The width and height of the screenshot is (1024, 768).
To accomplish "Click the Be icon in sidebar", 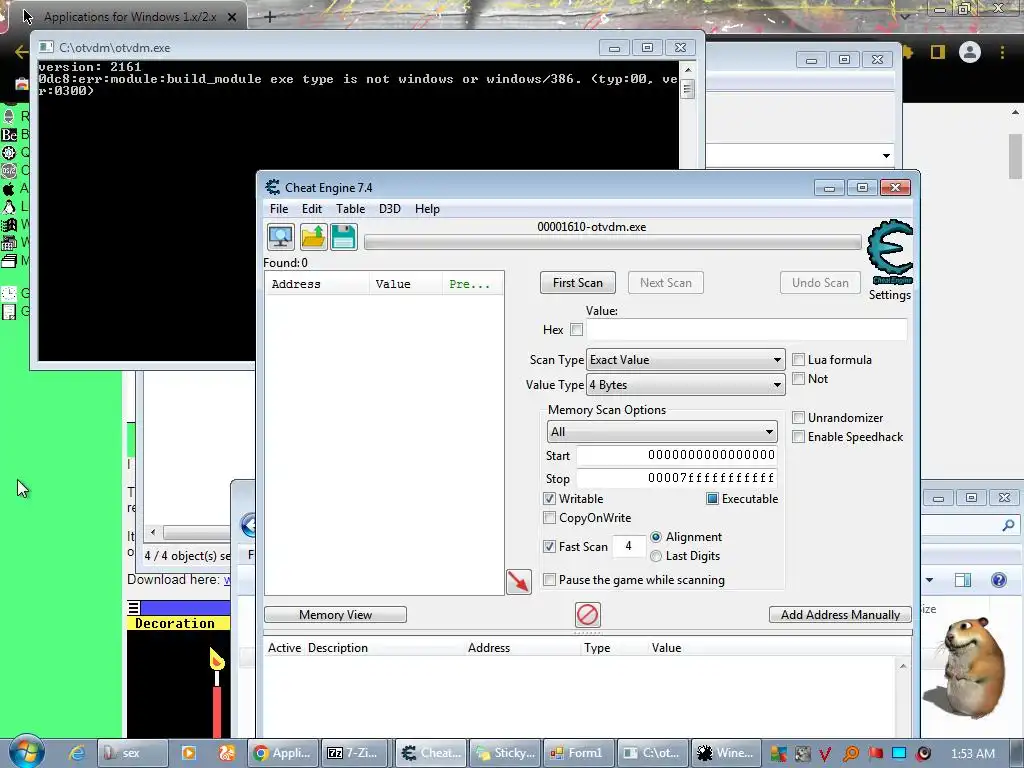I will (8, 135).
